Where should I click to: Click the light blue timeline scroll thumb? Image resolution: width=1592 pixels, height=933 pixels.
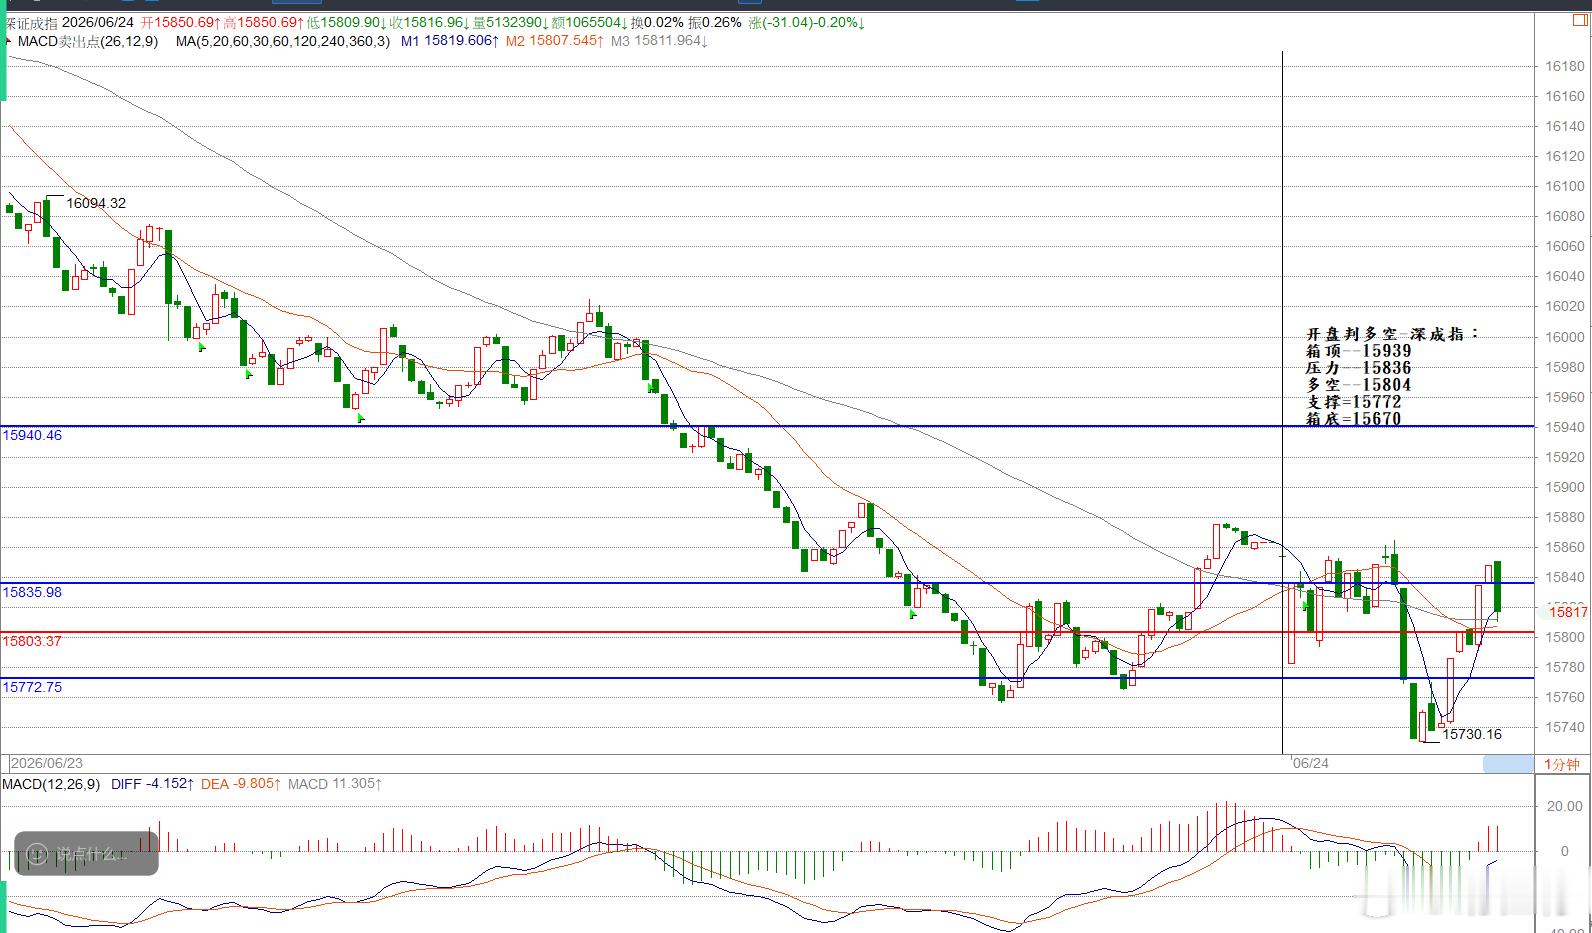1507,764
